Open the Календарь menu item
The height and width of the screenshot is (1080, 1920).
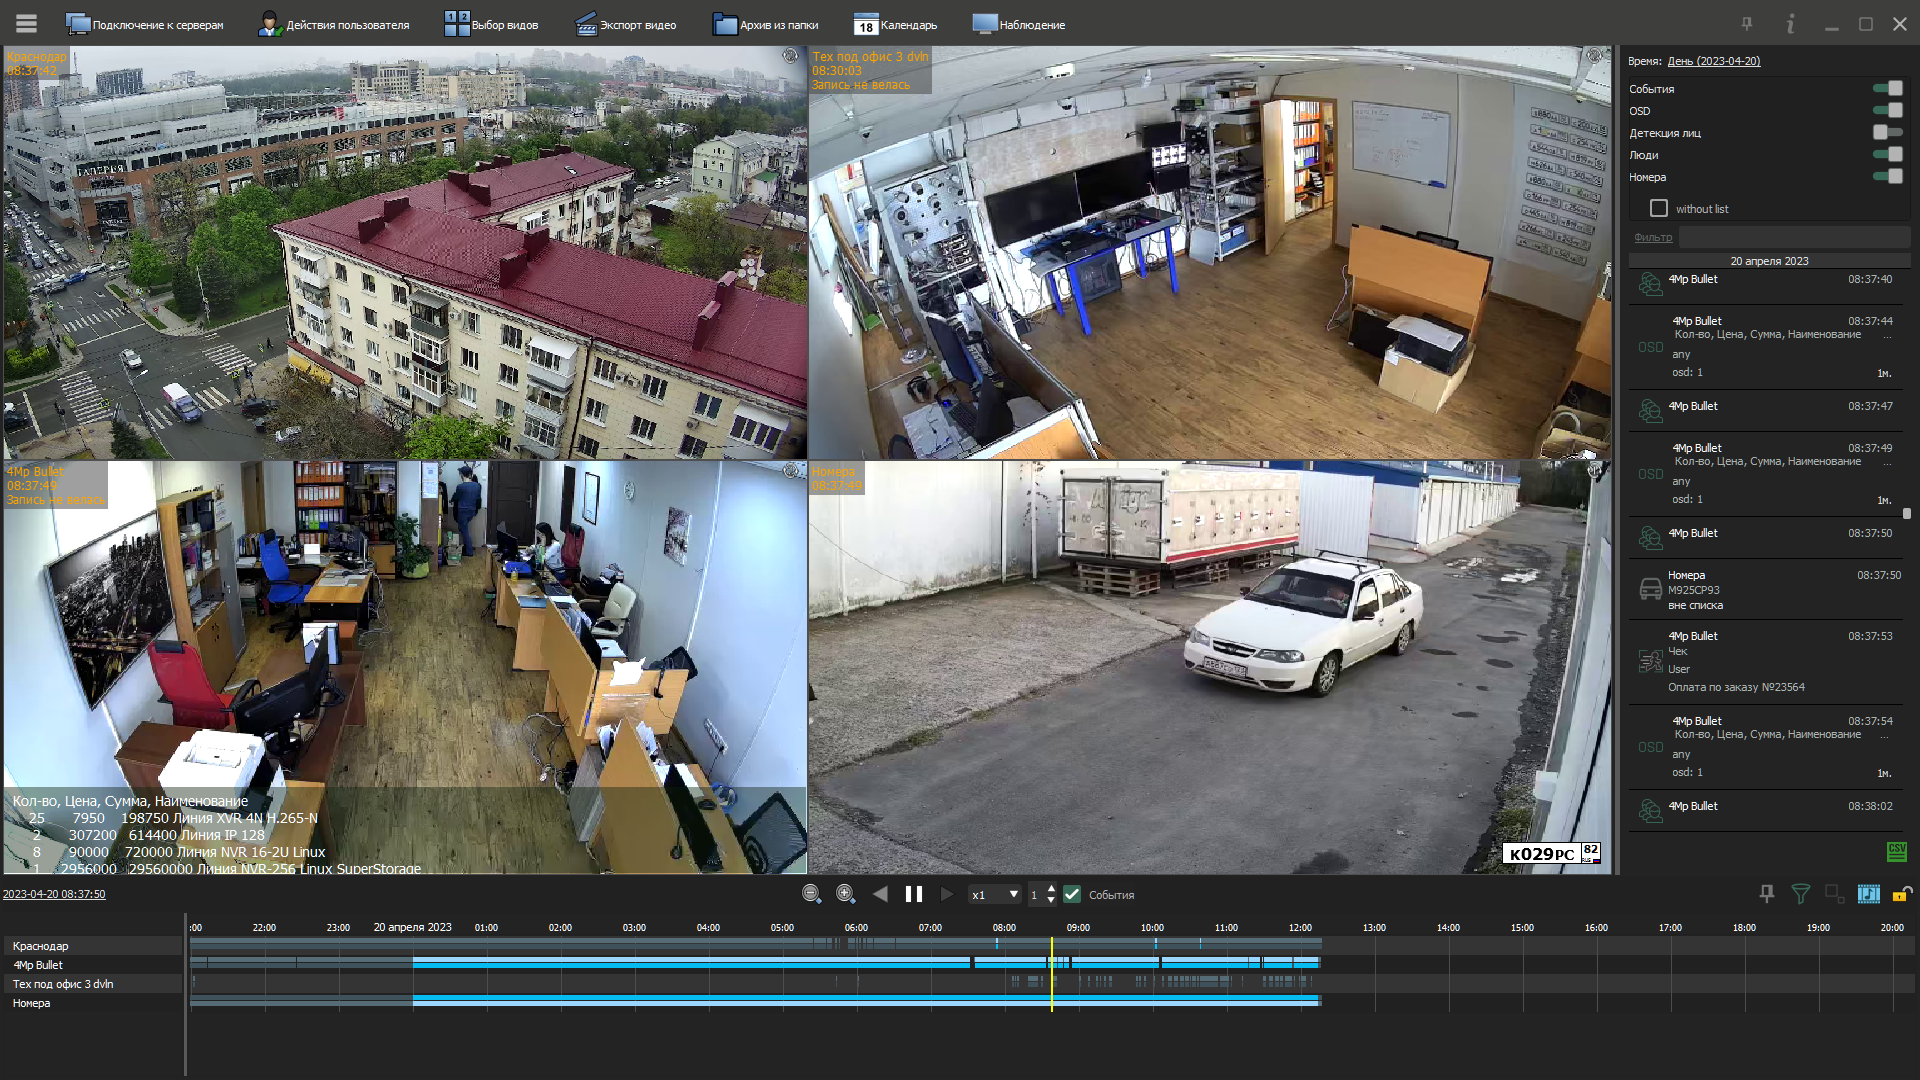point(896,24)
